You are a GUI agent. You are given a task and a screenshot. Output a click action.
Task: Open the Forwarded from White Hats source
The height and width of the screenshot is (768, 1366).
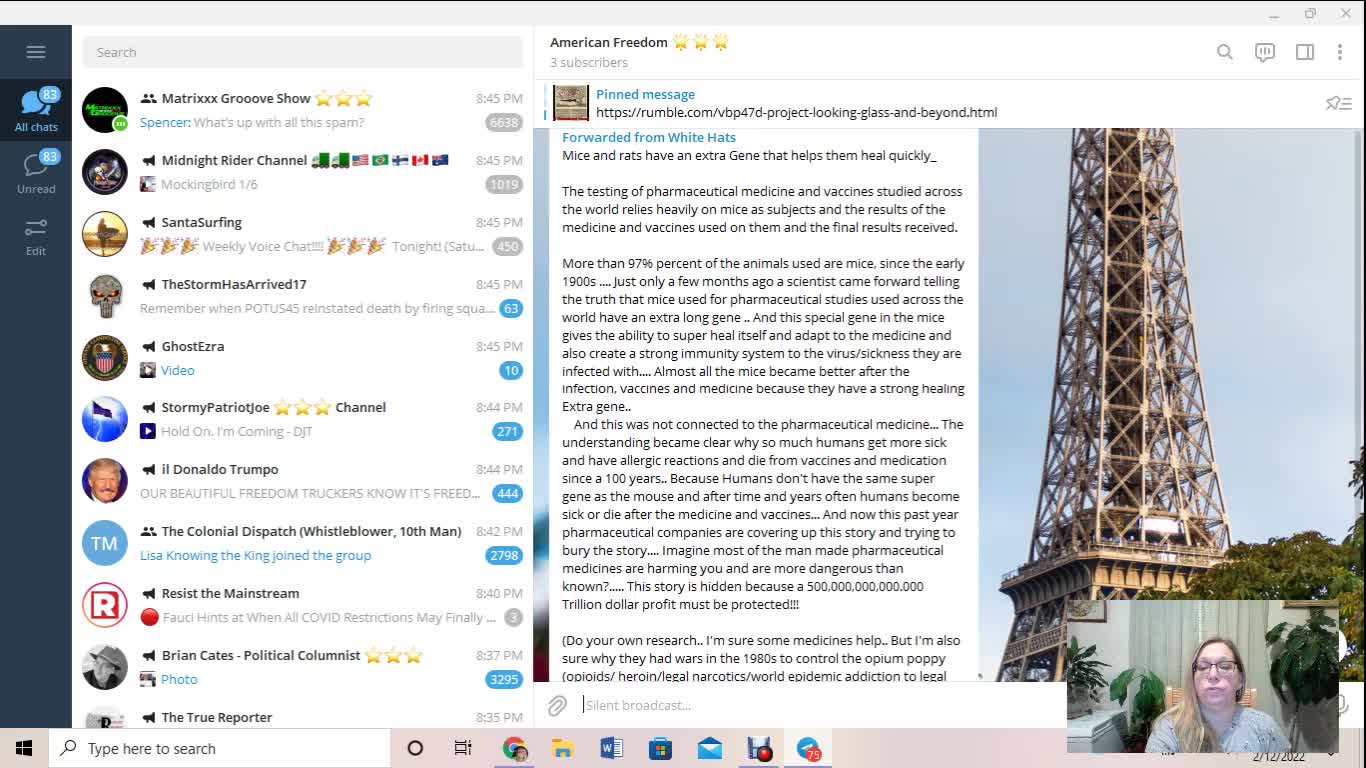coord(648,137)
